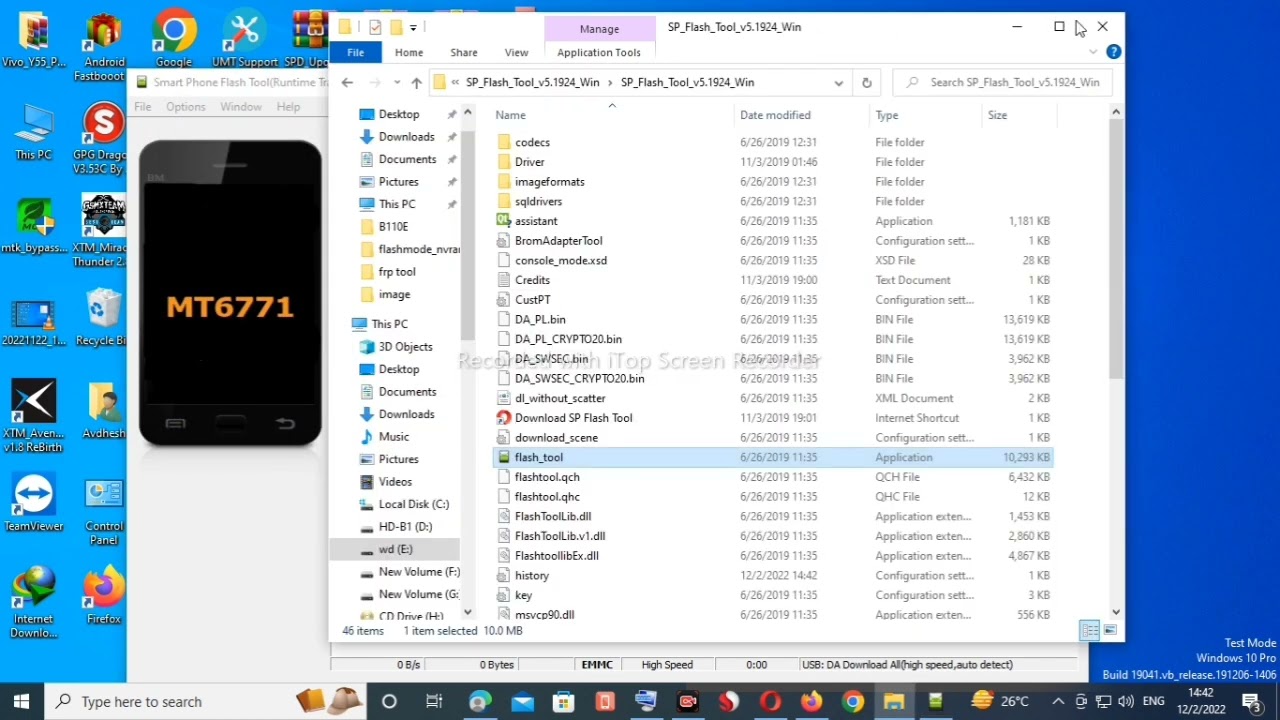
Task: Select the Firefox desktop icon
Action: (104, 596)
